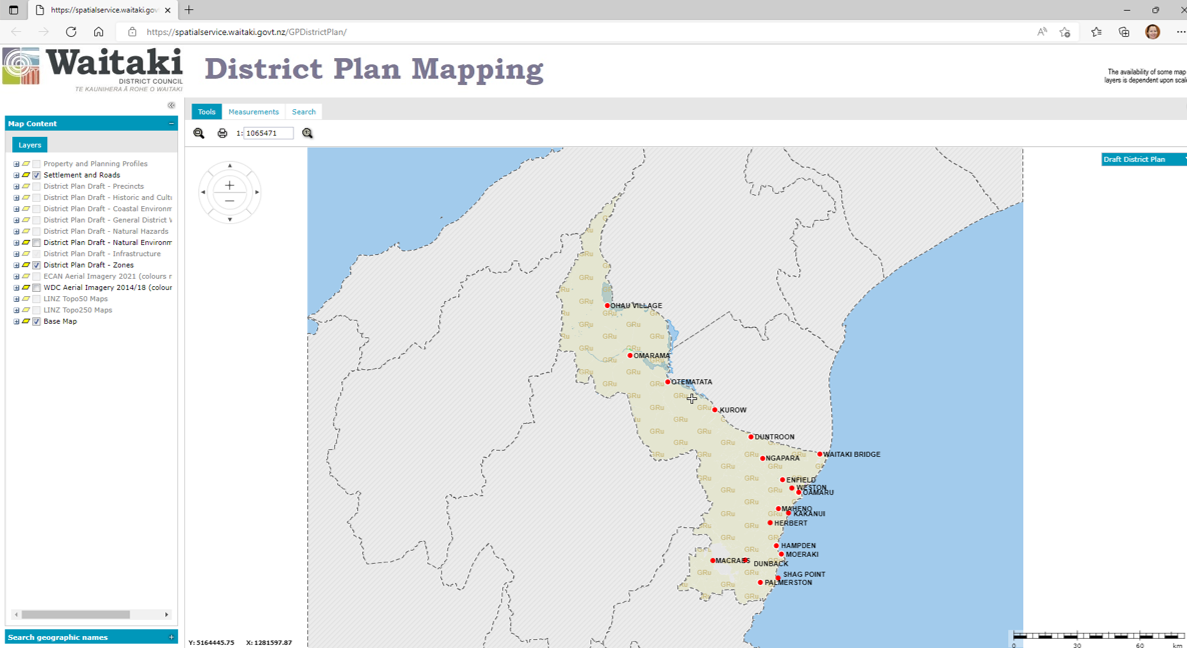
Task: Switch to the Measurements tab
Action: pos(254,111)
